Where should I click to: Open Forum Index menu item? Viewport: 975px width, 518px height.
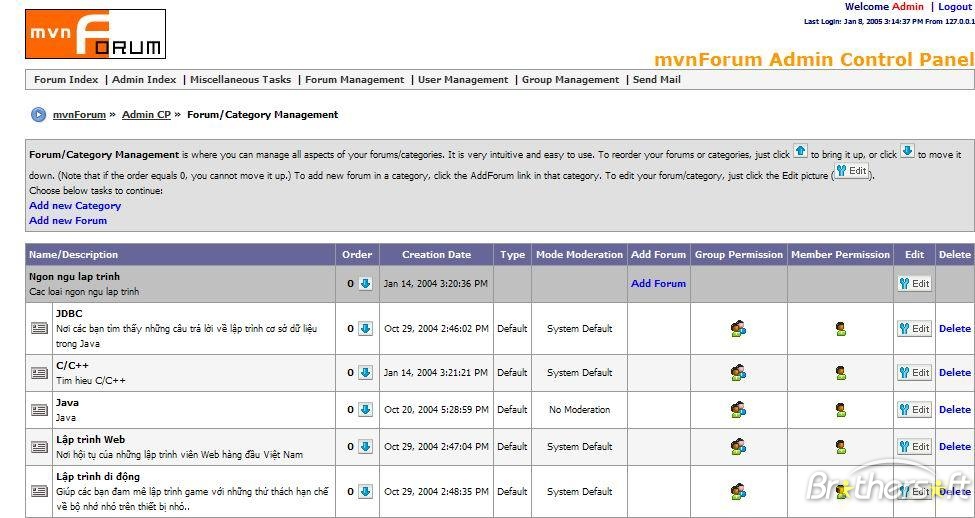pyautogui.click(x=66, y=80)
